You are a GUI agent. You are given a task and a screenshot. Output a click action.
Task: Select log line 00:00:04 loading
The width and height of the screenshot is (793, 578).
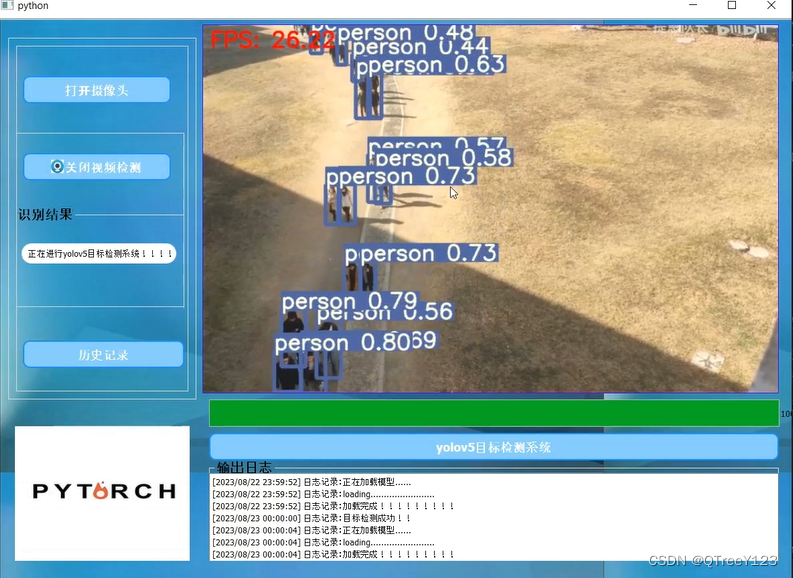[x=323, y=543]
